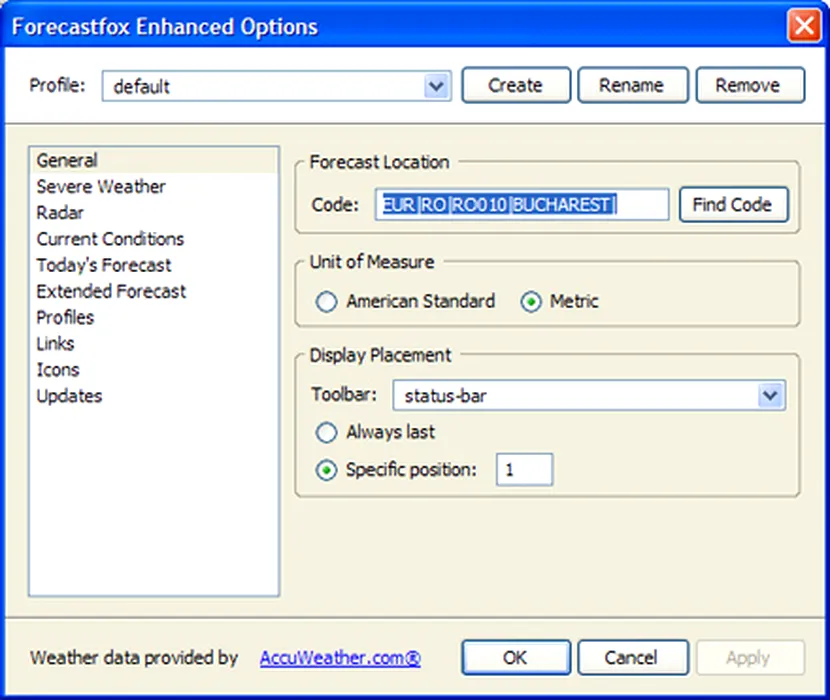Open the Toolbar status-bar dropdown

point(589,395)
